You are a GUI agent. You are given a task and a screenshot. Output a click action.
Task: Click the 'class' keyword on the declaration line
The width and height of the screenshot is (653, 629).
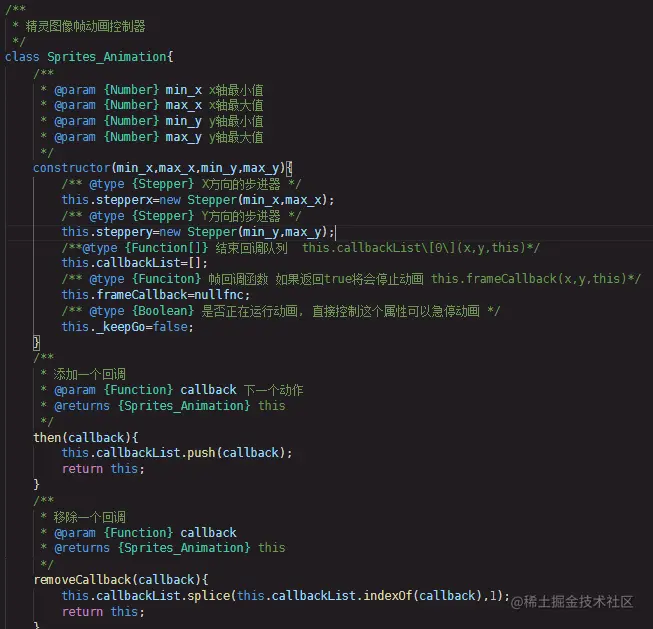pyautogui.click(x=22, y=57)
